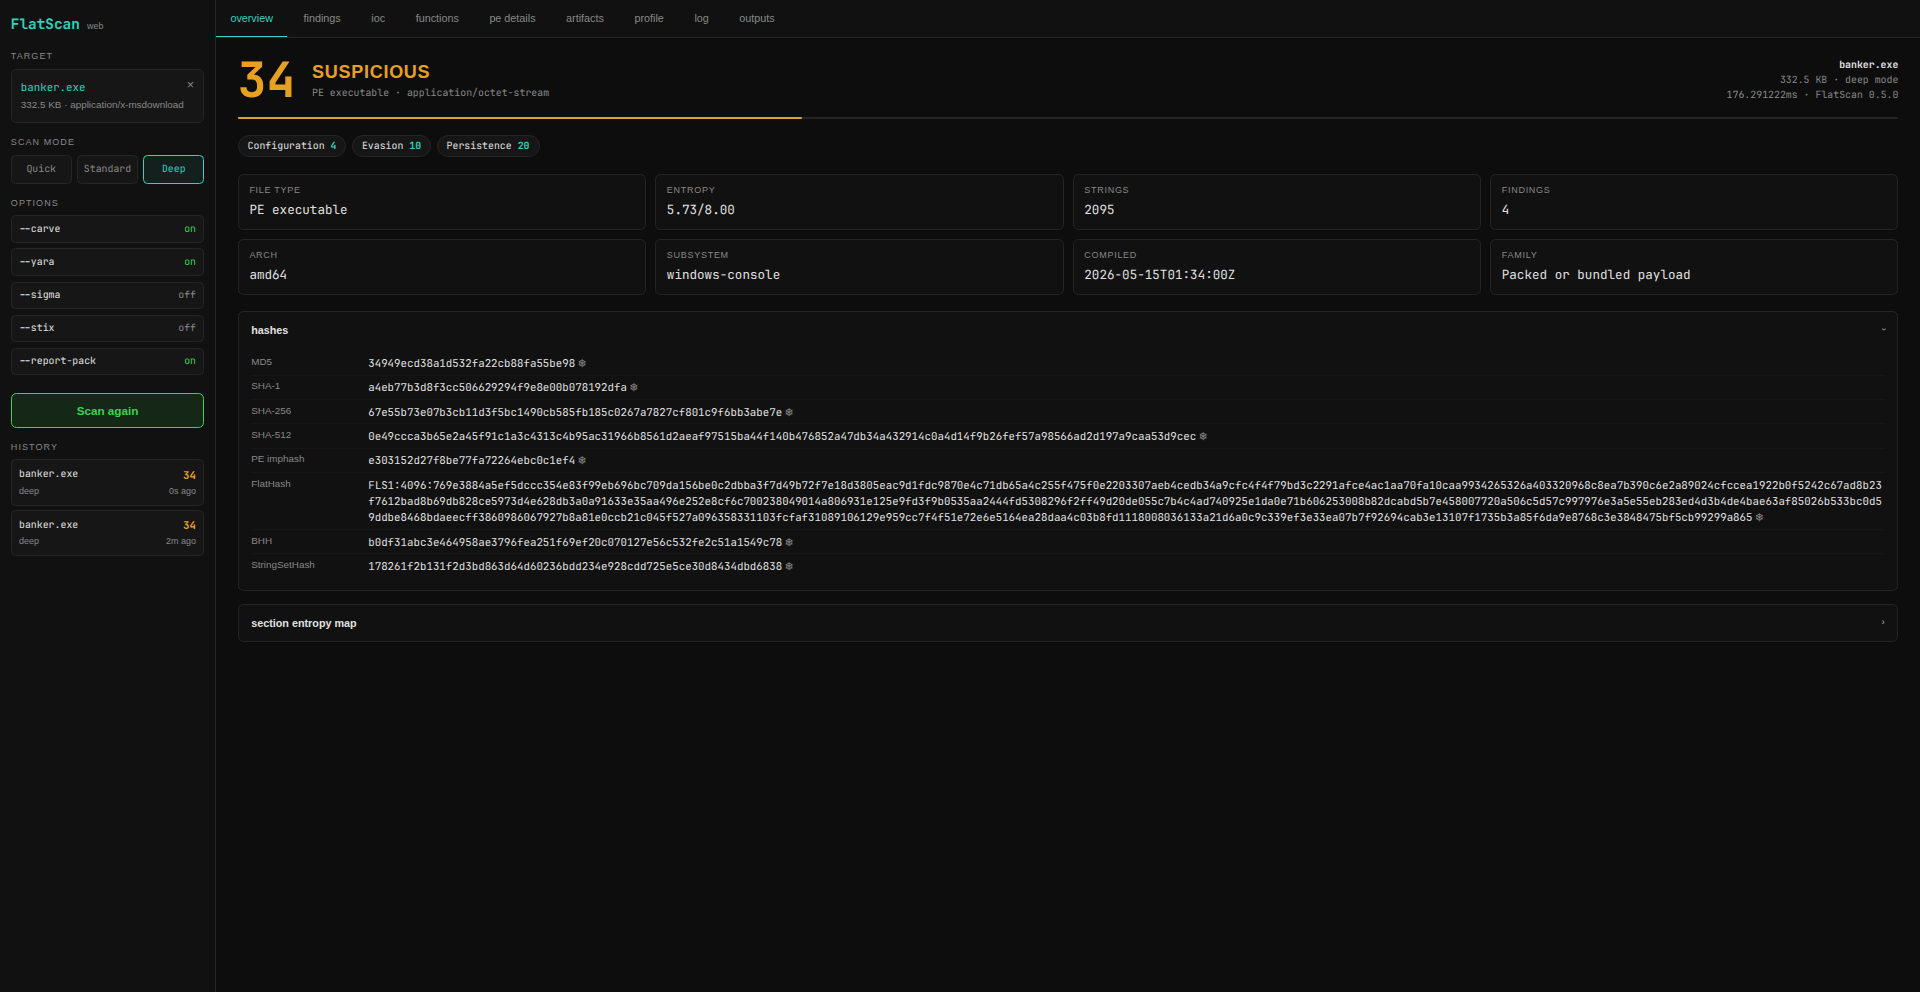Click the 34 score number
Viewport: 1920px width, 992px height.
pos(266,80)
